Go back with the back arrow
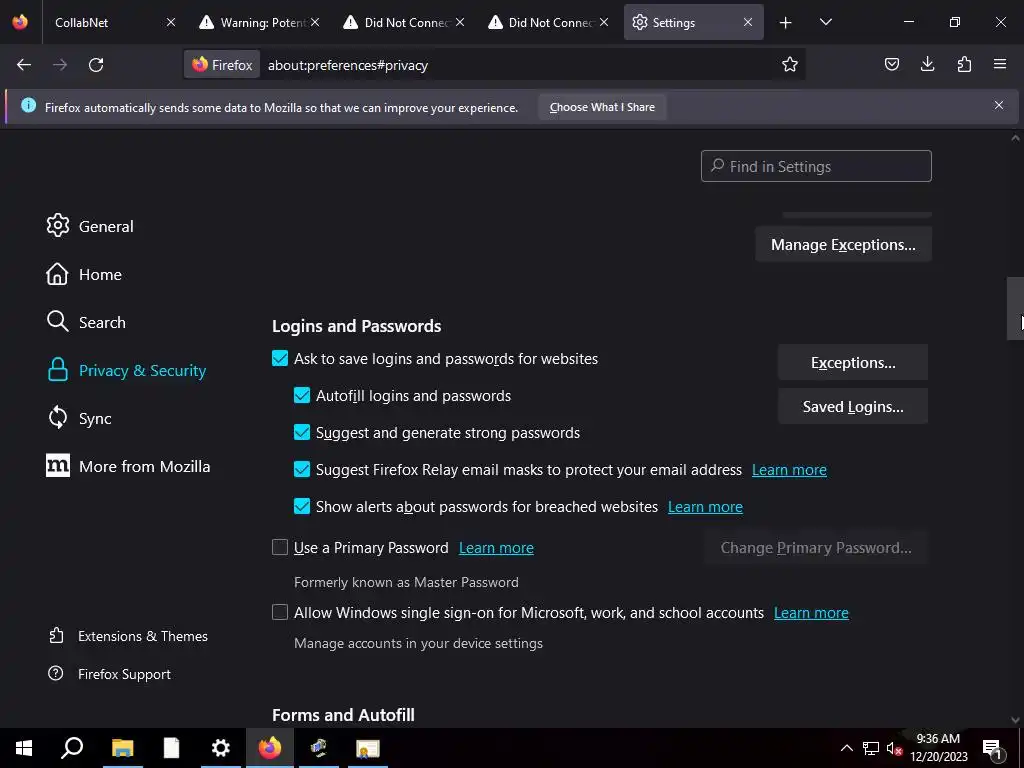Image resolution: width=1024 pixels, height=768 pixels. point(24,65)
